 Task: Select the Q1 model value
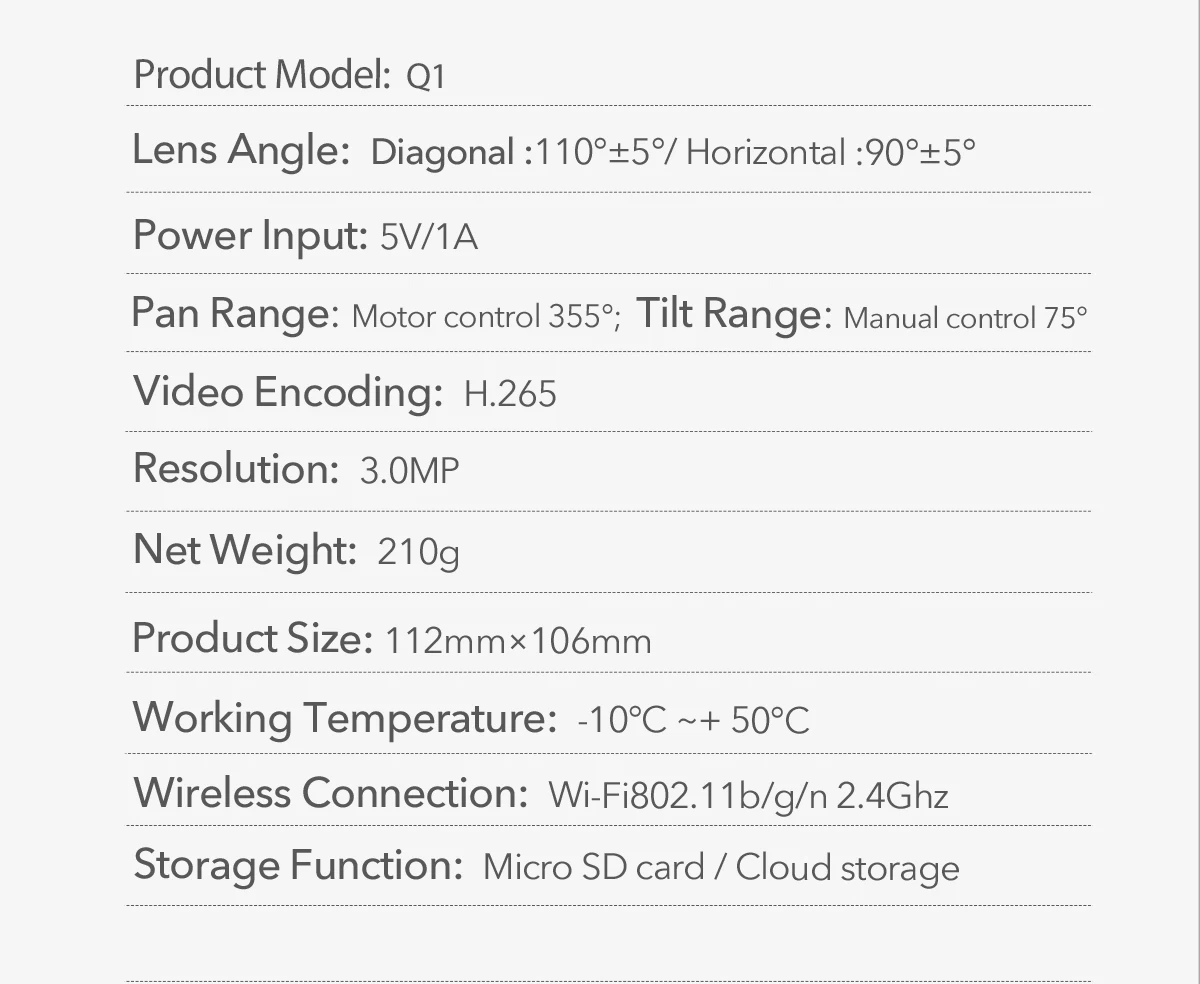[425, 77]
